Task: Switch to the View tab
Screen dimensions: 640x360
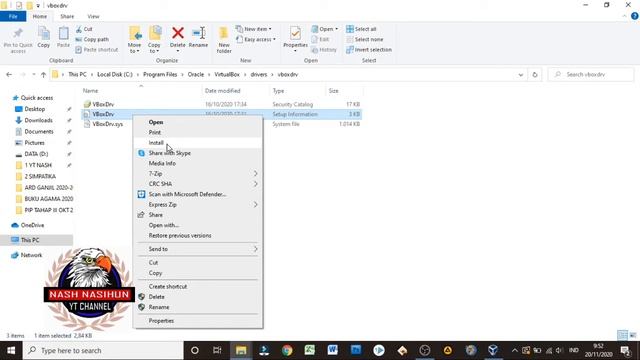Action: point(93,16)
